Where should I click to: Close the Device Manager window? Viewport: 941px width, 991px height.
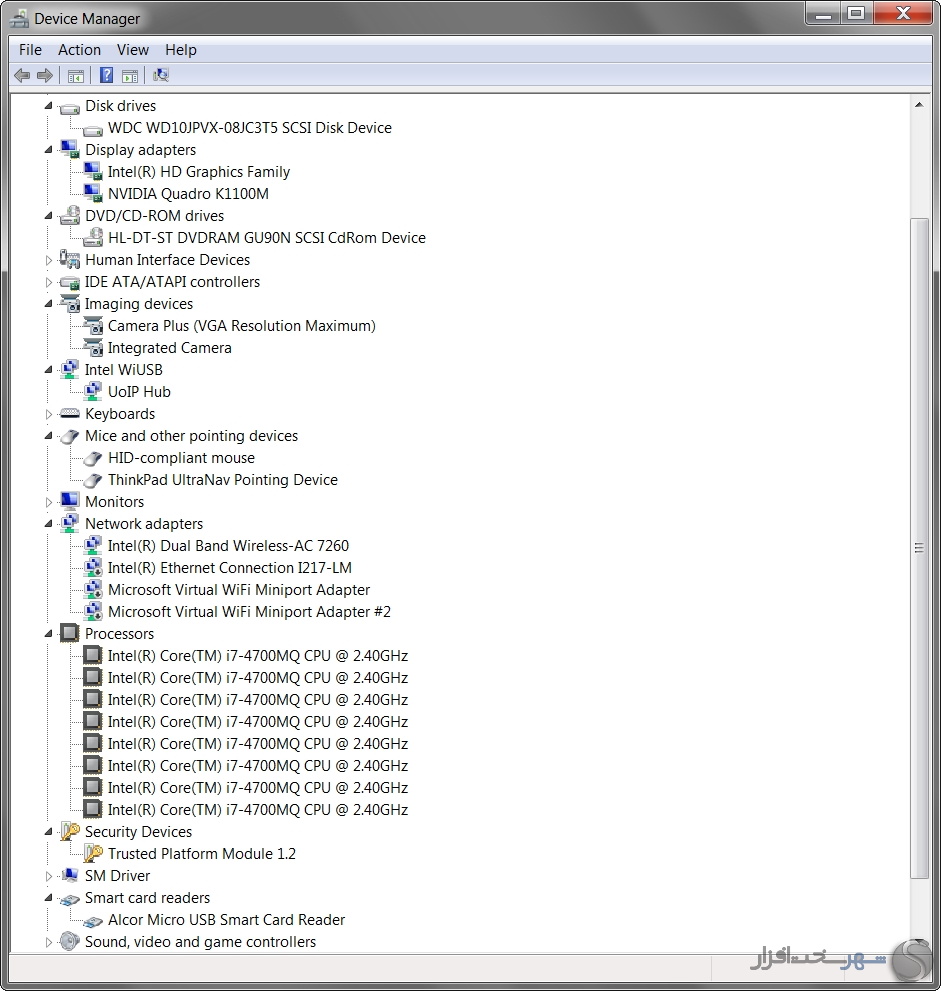pyautogui.click(x=903, y=14)
